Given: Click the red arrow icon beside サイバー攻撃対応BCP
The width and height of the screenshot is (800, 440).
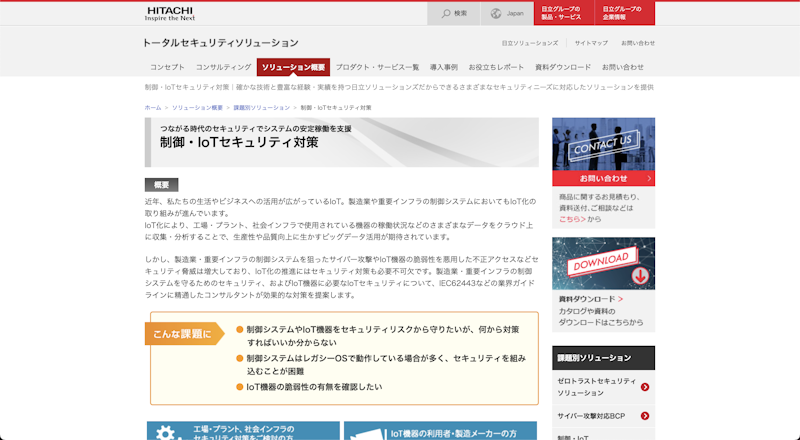Looking at the screenshot, I should [645, 416].
